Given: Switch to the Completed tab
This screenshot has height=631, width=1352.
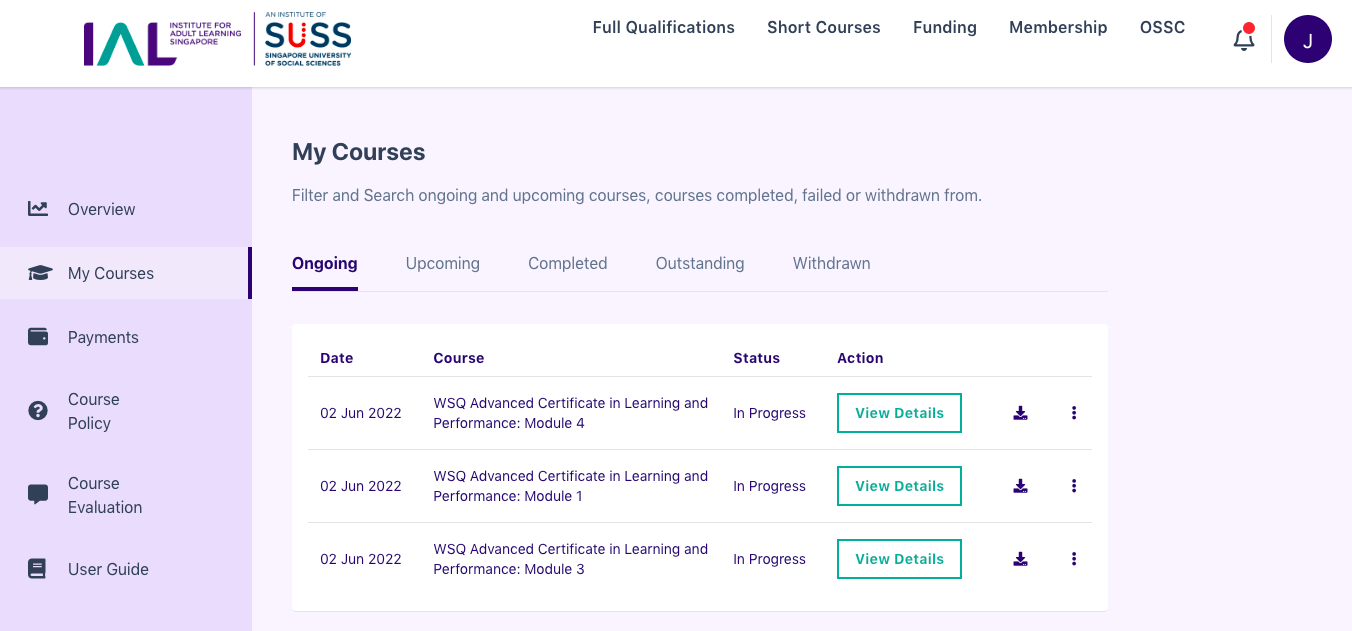Looking at the screenshot, I should 568,263.
